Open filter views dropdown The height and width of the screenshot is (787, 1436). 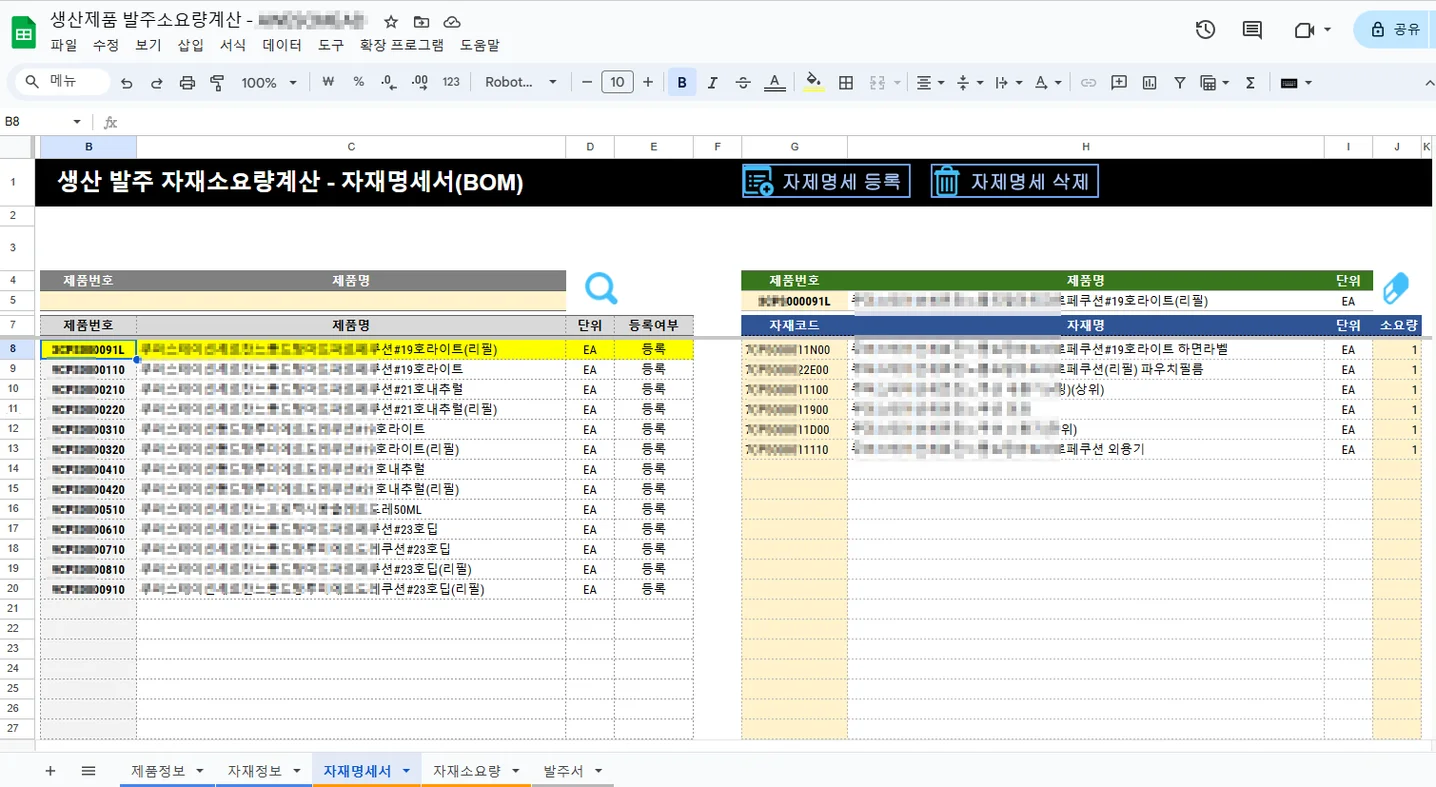pos(1214,83)
